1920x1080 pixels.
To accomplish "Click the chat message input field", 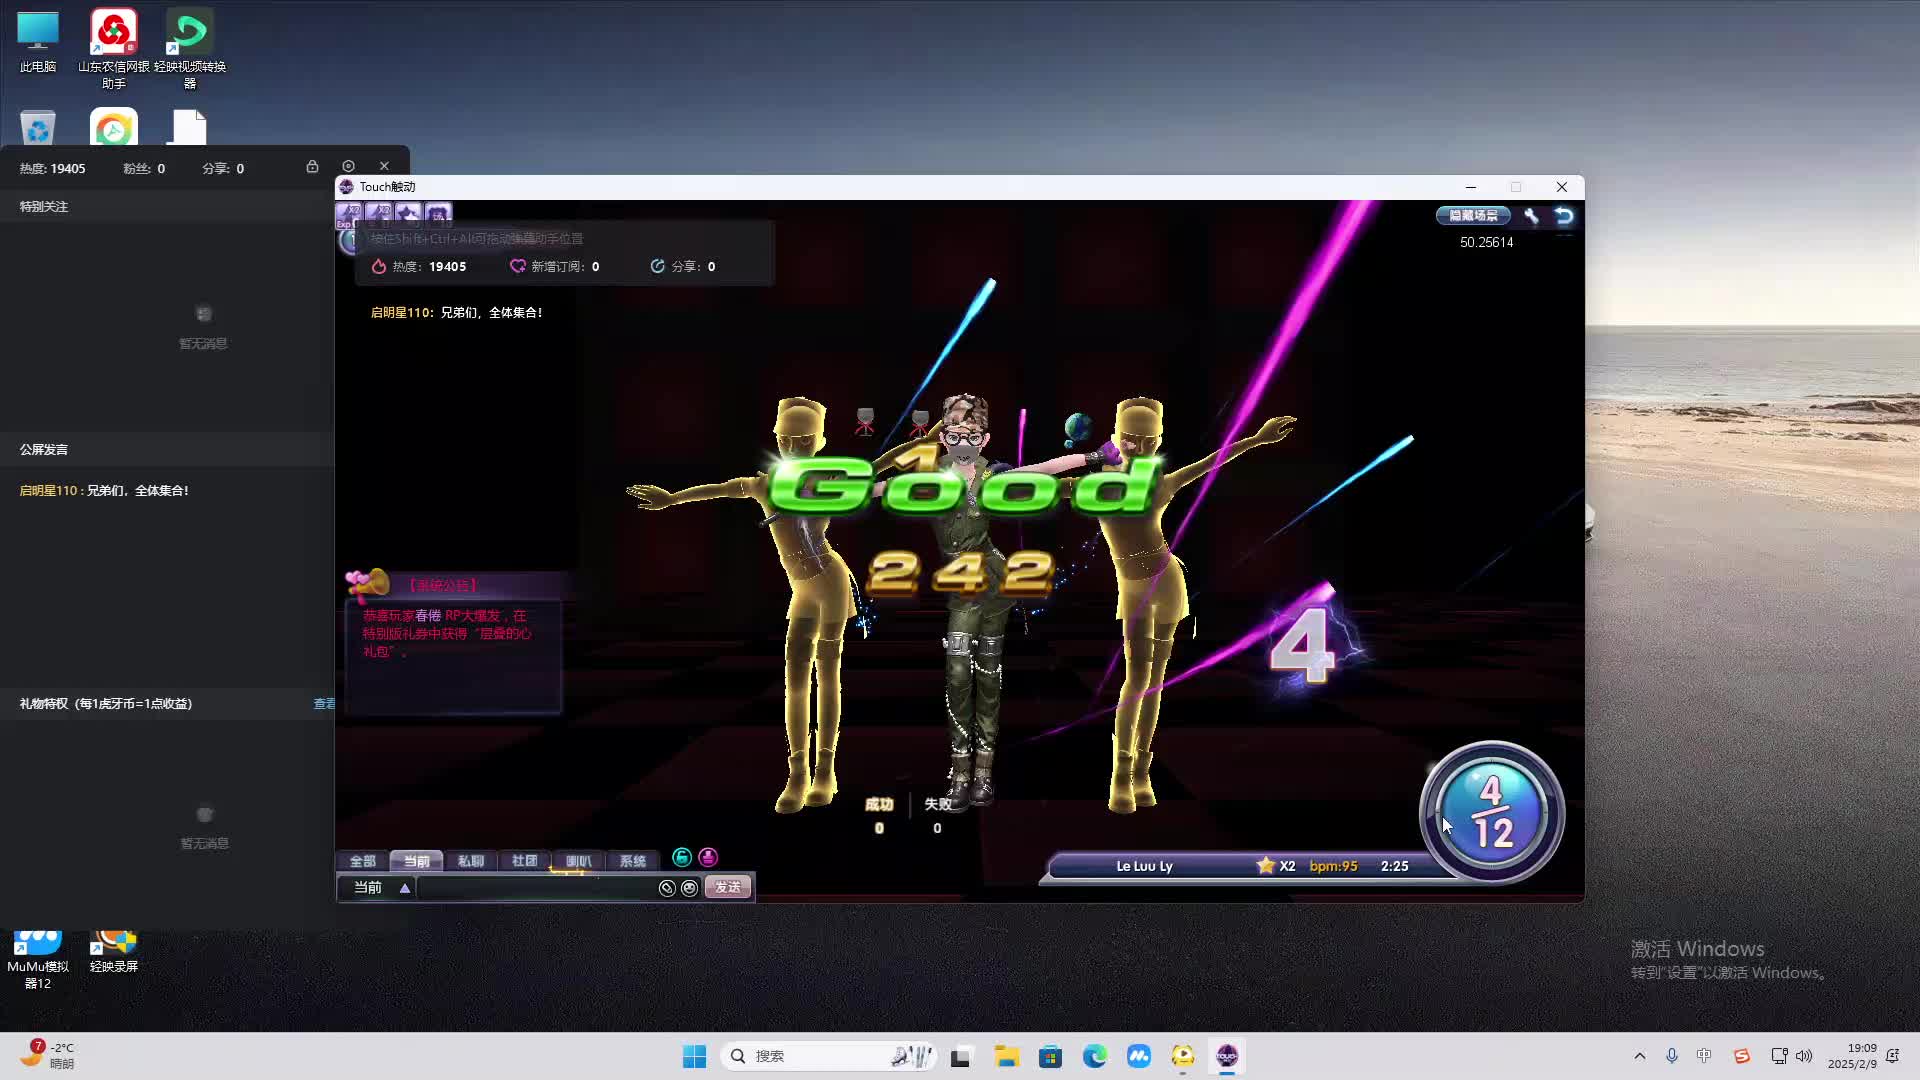I will click(535, 888).
